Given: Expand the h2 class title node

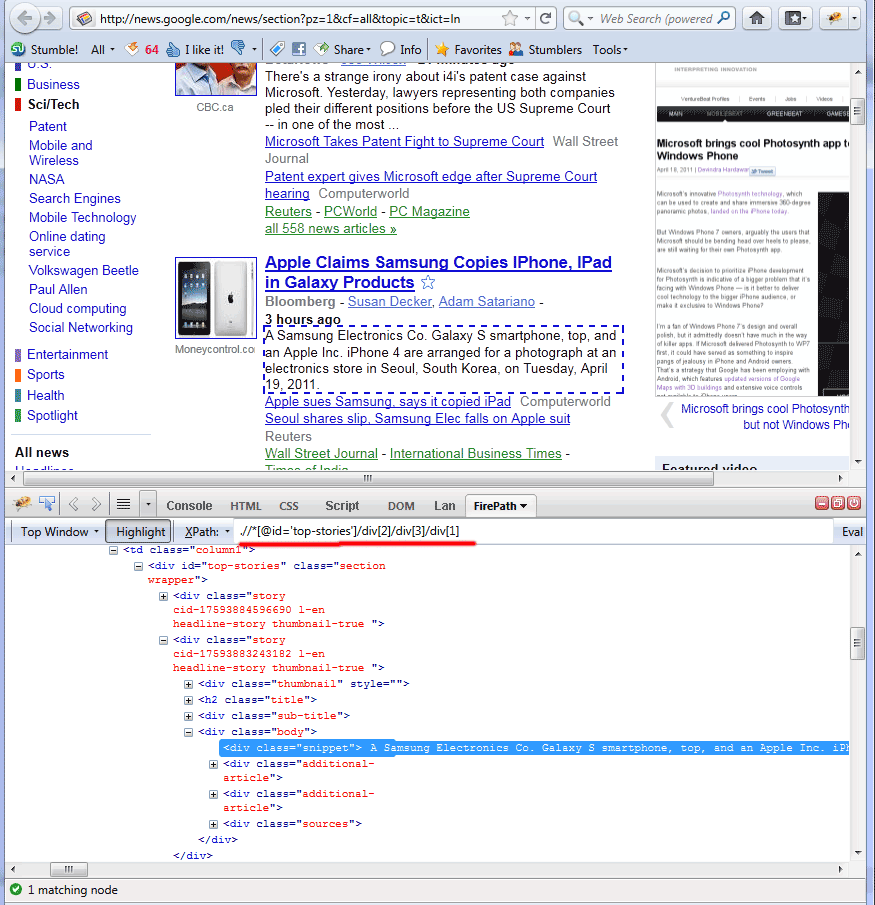Looking at the screenshot, I should click(188, 700).
